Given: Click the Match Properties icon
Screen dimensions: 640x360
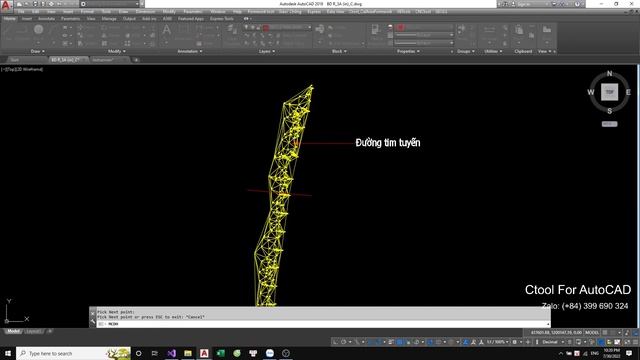Looking at the screenshot, I should pyautogui.click(x=375, y=29).
